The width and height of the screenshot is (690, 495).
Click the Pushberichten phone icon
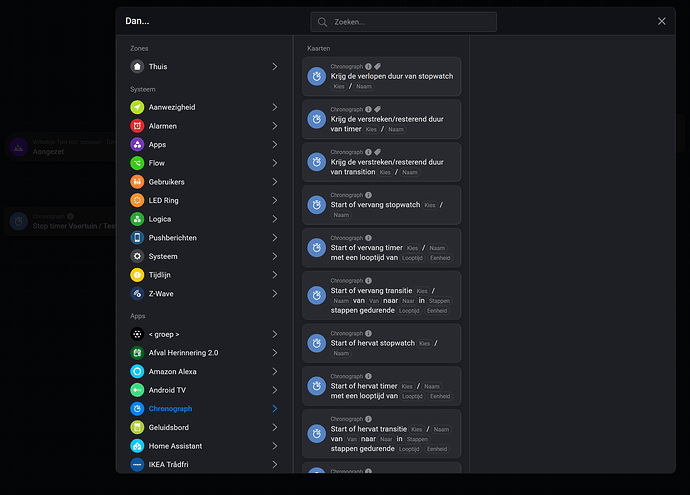pyautogui.click(x=137, y=238)
